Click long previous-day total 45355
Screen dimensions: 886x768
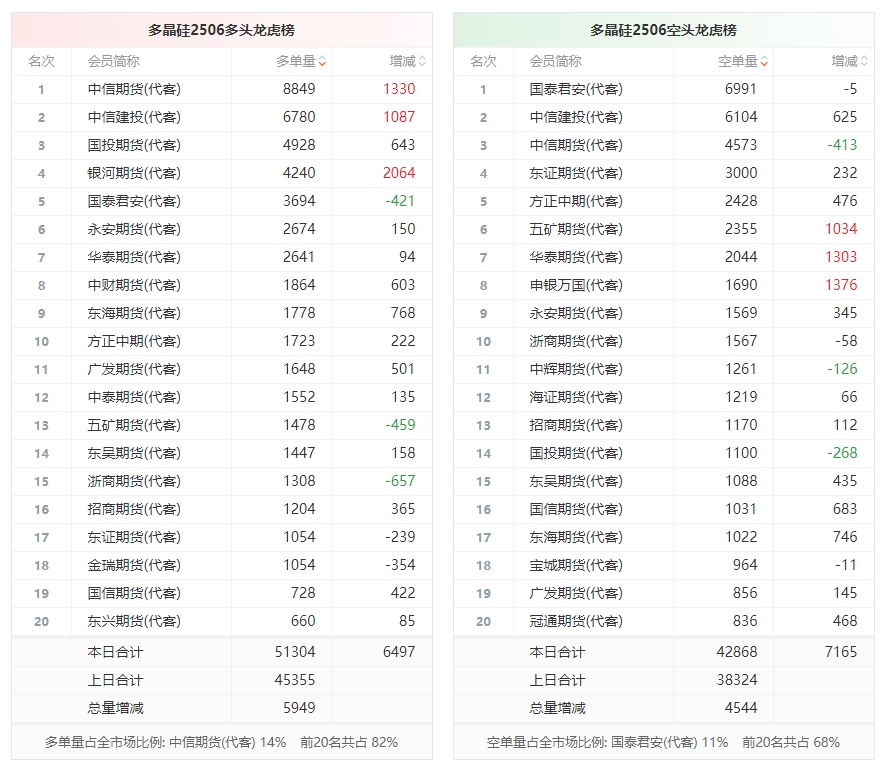295,680
